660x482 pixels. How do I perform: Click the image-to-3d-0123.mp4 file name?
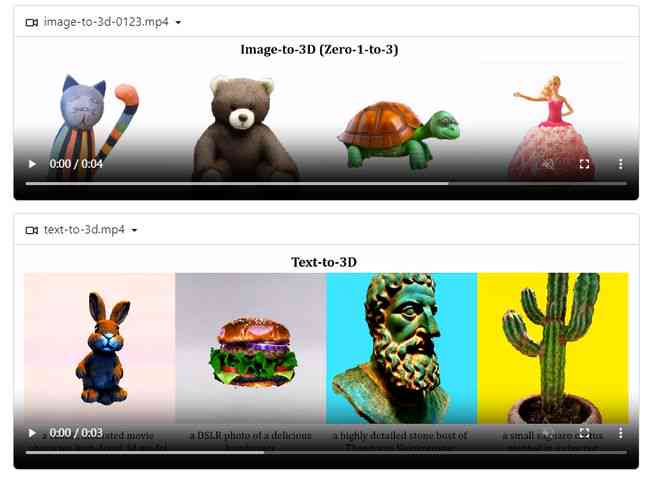(x=106, y=22)
